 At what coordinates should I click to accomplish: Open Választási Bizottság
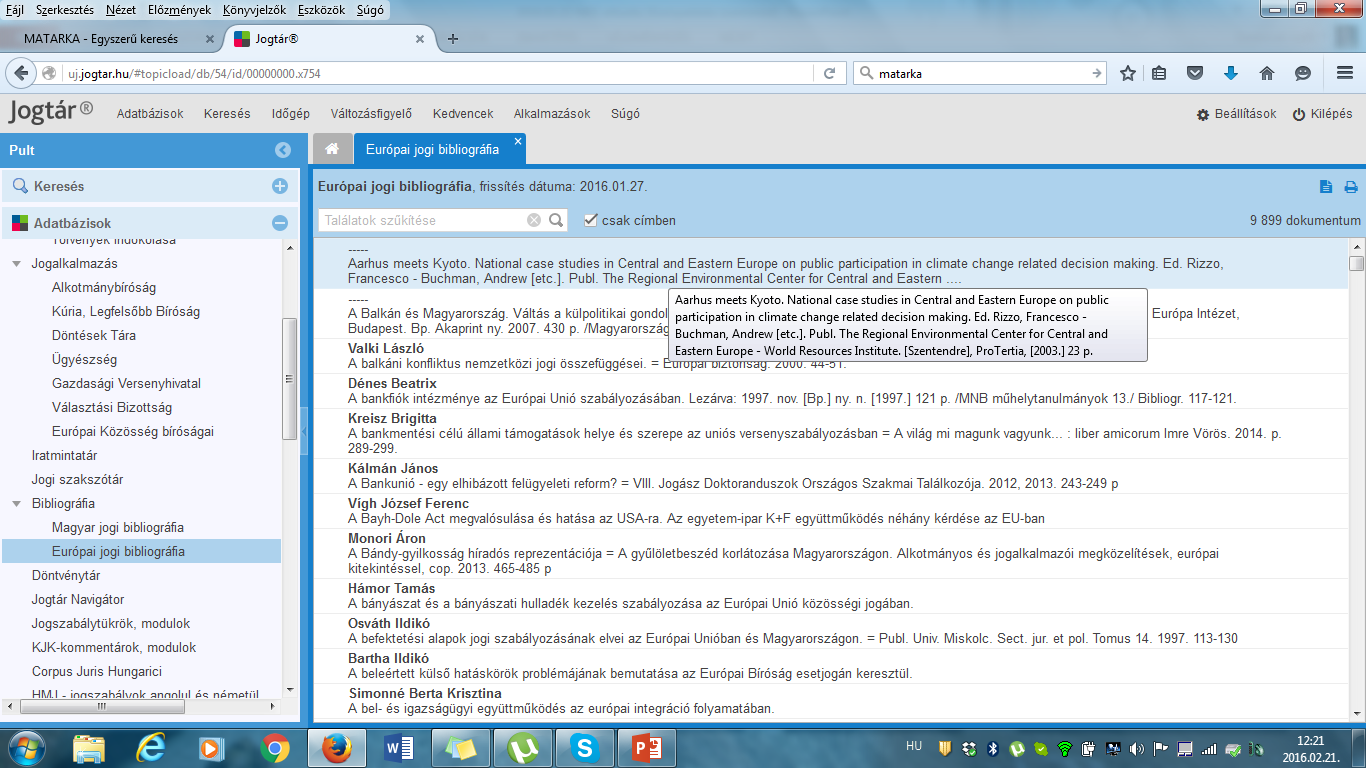[112, 408]
